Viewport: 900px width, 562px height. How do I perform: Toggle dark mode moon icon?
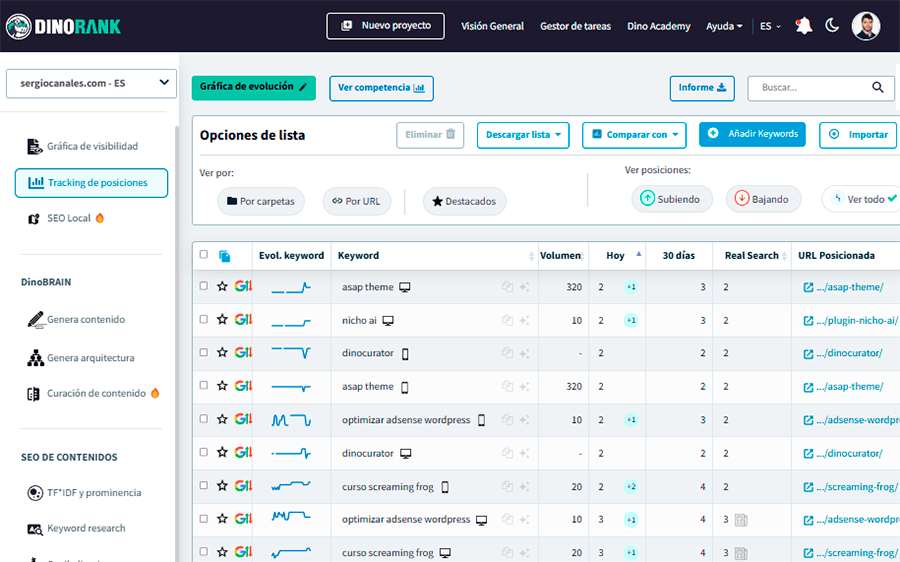(x=832, y=26)
